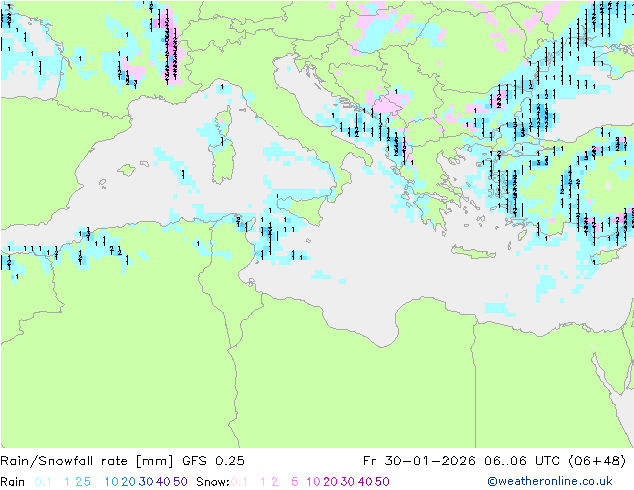Screen dimensions: 634x490
Task: Select rain legend value 40
Action: (163, 482)
